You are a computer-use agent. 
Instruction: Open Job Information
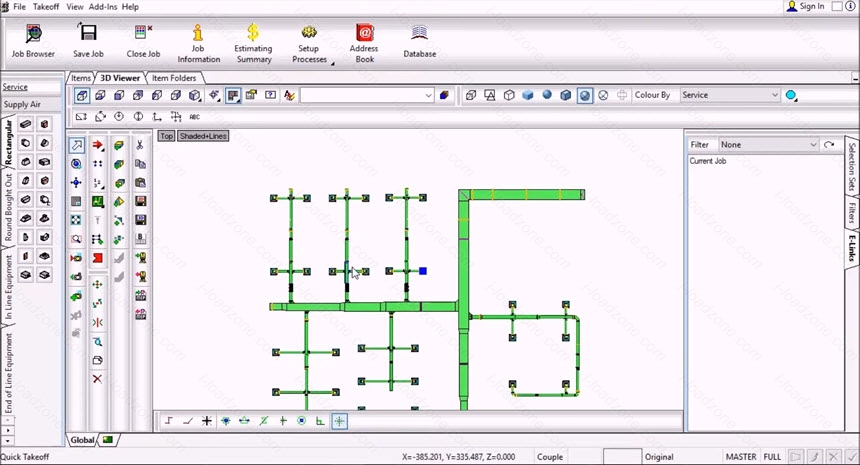[x=198, y=43]
